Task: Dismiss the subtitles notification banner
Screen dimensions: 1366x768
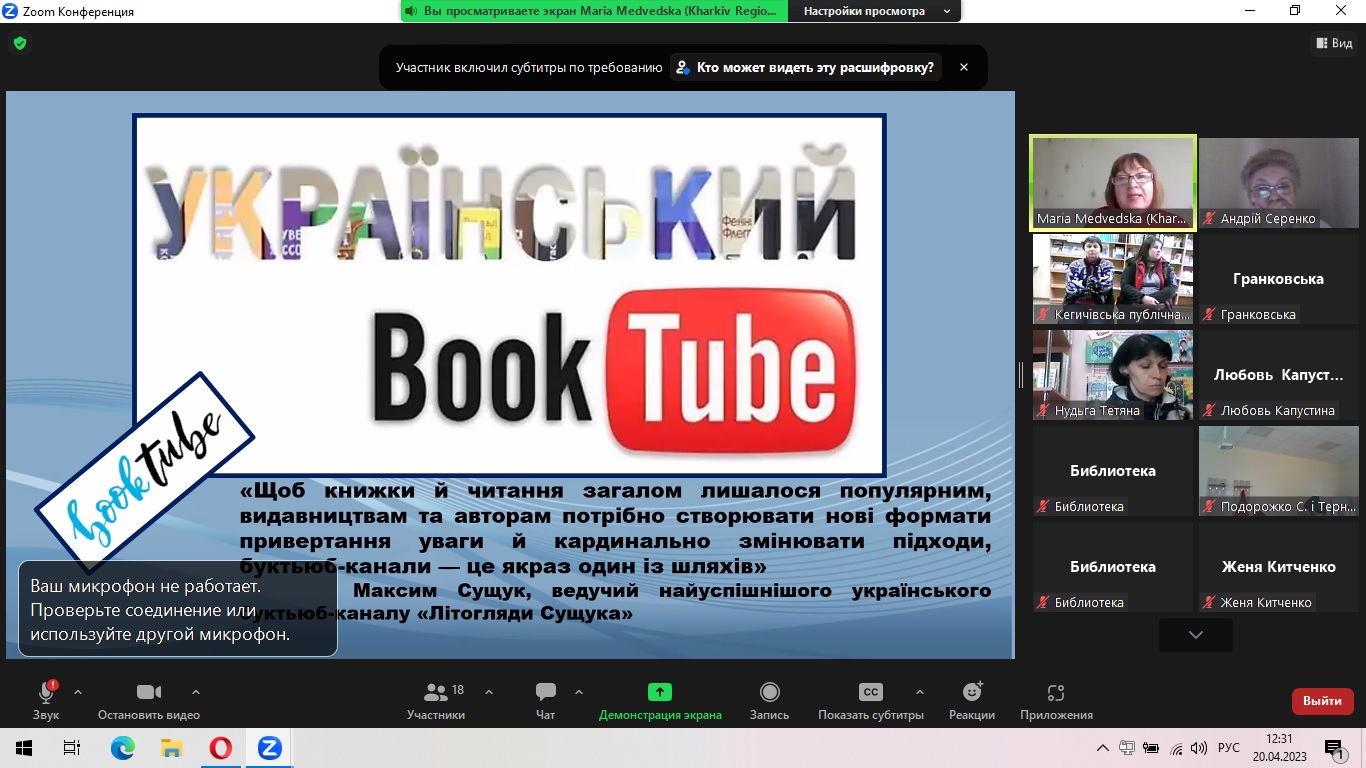Action: tap(964, 68)
